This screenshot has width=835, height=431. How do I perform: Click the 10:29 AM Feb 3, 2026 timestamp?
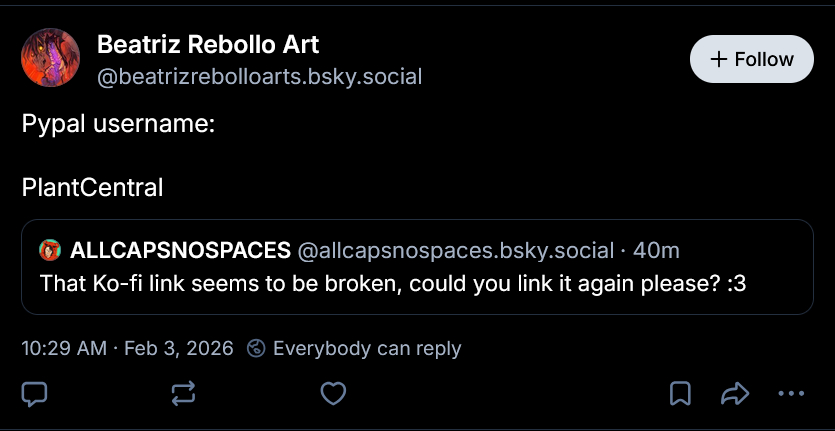pyautogui.click(x=127, y=348)
